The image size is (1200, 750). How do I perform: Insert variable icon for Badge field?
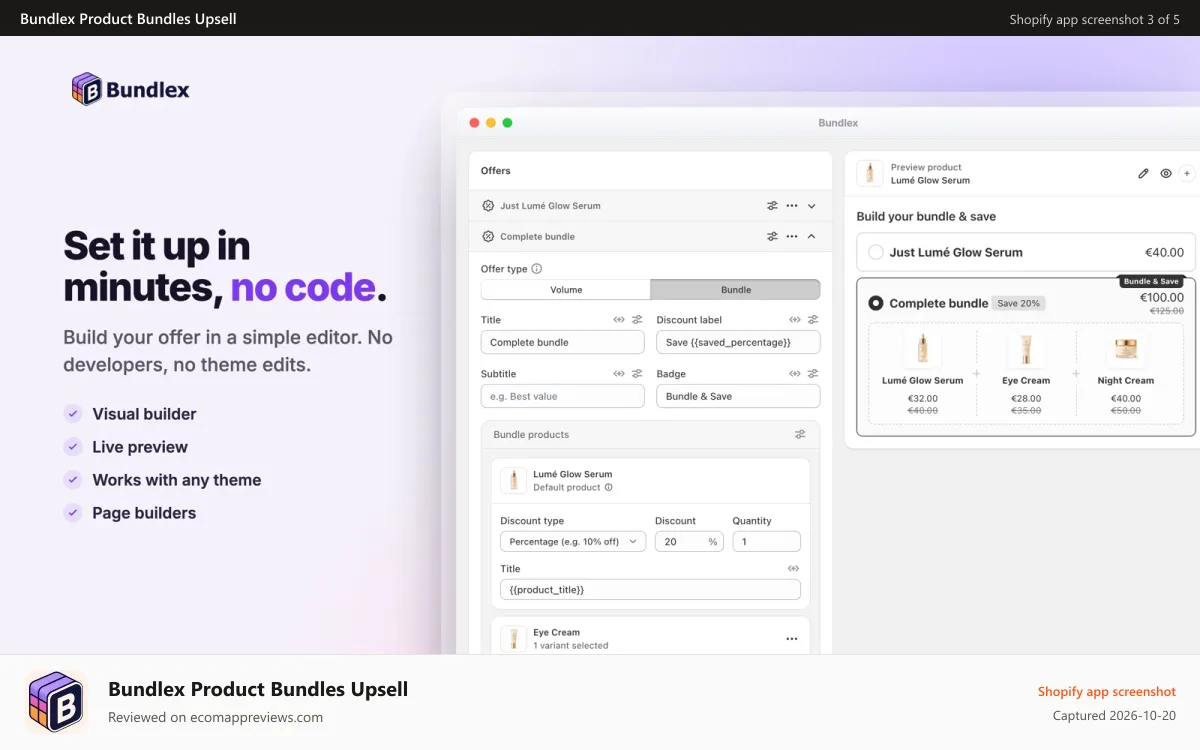click(x=795, y=374)
